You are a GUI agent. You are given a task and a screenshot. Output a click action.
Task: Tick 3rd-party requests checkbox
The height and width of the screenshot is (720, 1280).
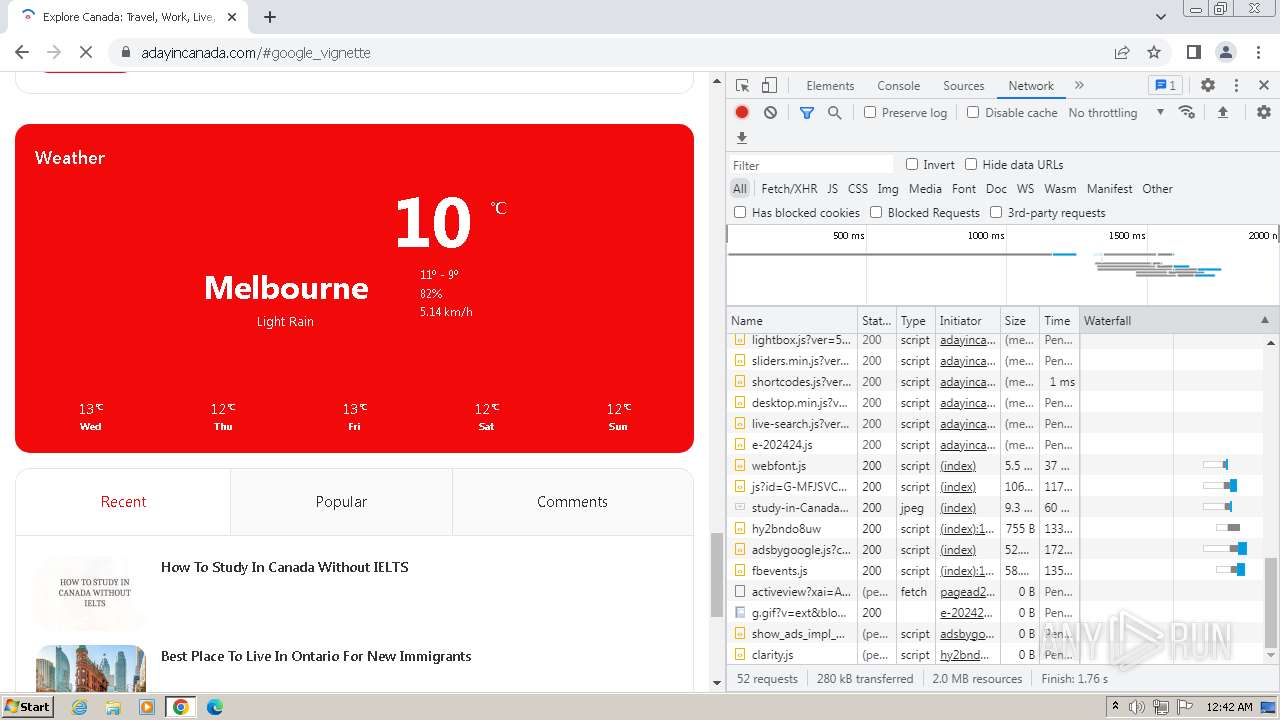[x=996, y=213]
